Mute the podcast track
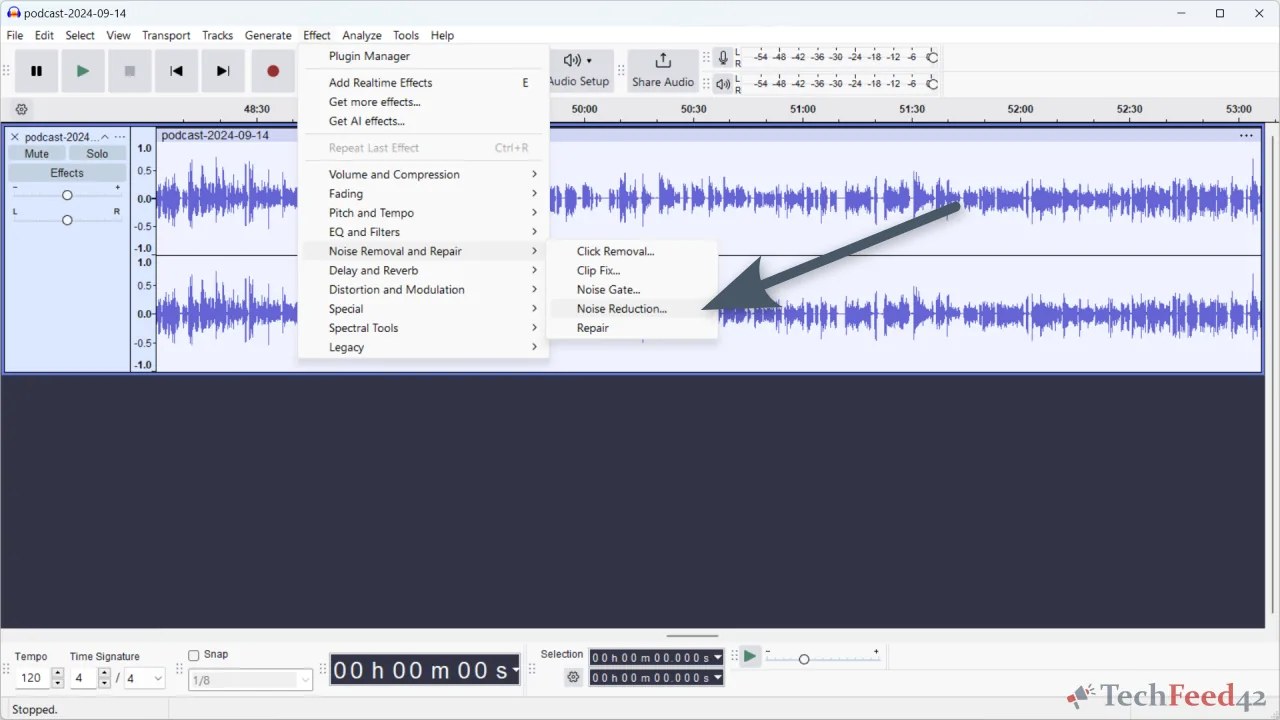This screenshot has height=720, width=1280. tap(37, 154)
